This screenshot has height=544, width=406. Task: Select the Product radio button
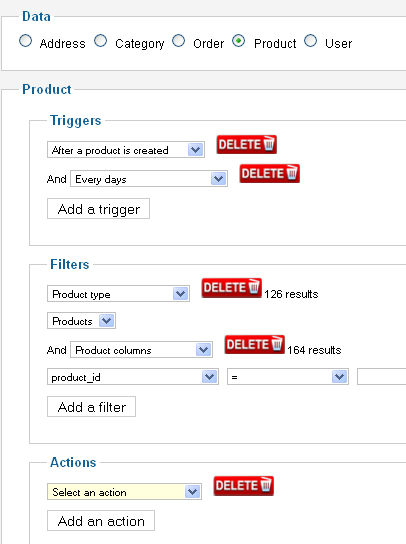pos(239,41)
